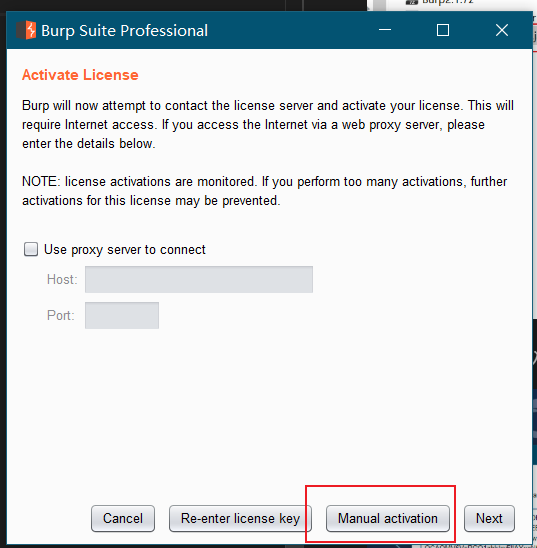Click the Host: field label
Viewport: 537px width, 548px height.
pyautogui.click(x=62, y=280)
